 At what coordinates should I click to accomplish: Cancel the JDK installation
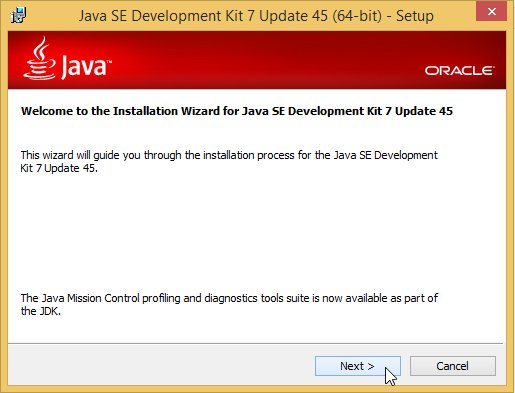[453, 366]
